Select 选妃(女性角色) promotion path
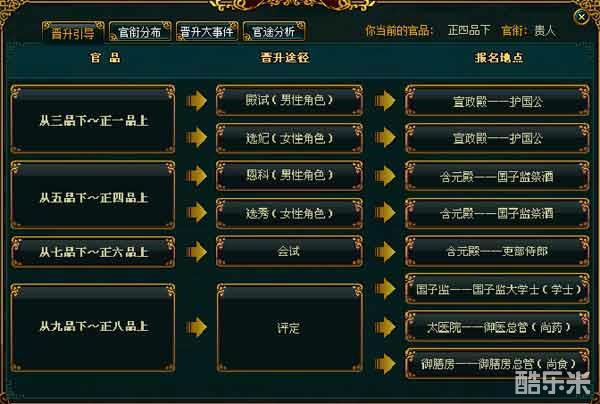Image resolution: width=600 pixels, height=404 pixels. (x=289, y=138)
